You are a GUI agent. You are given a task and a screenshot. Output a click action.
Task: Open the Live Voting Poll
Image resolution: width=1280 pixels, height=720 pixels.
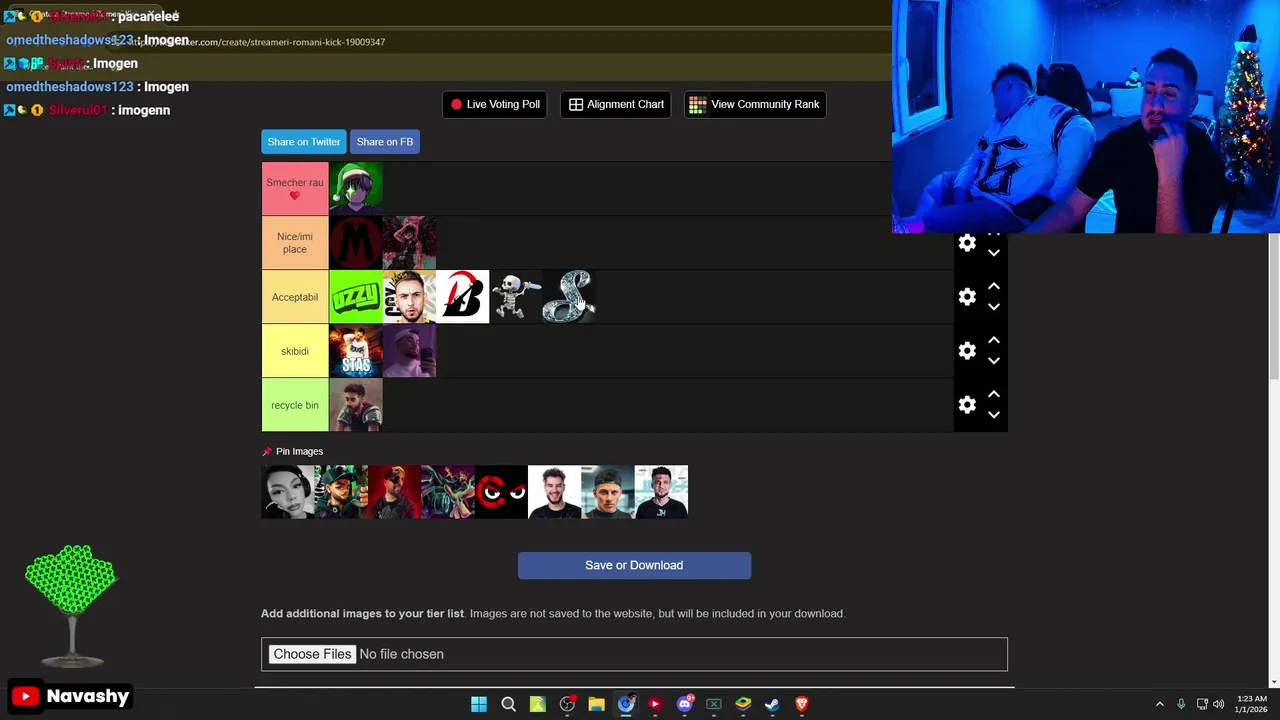pyautogui.click(x=495, y=104)
